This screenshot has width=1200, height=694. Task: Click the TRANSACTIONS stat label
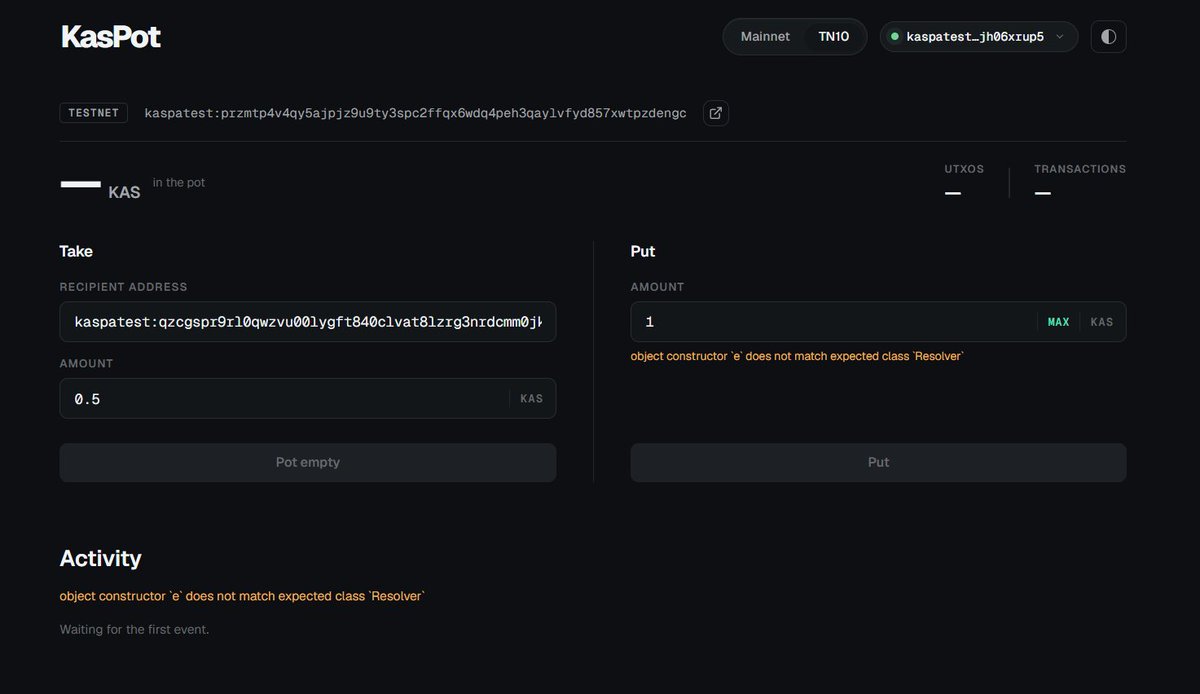click(1080, 169)
